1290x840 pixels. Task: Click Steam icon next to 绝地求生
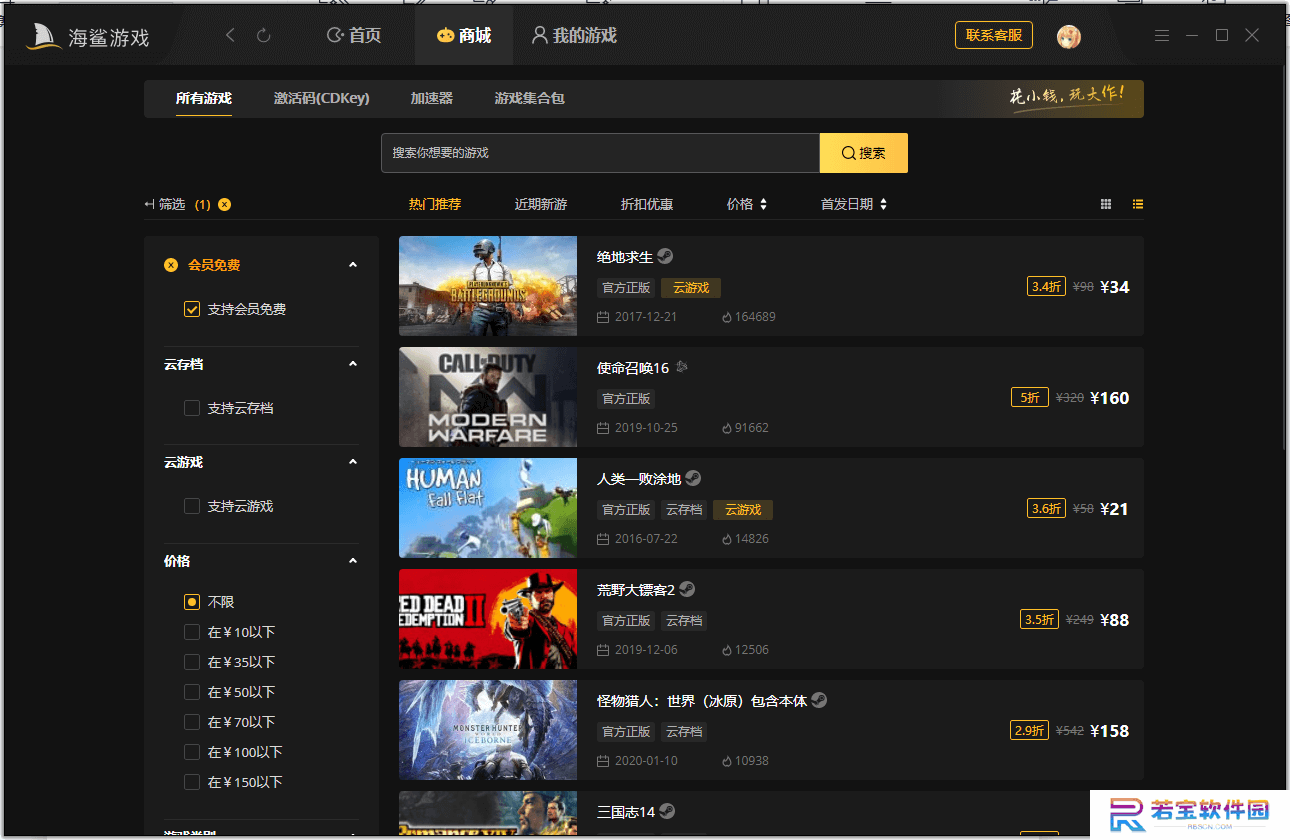(x=665, y=256)
